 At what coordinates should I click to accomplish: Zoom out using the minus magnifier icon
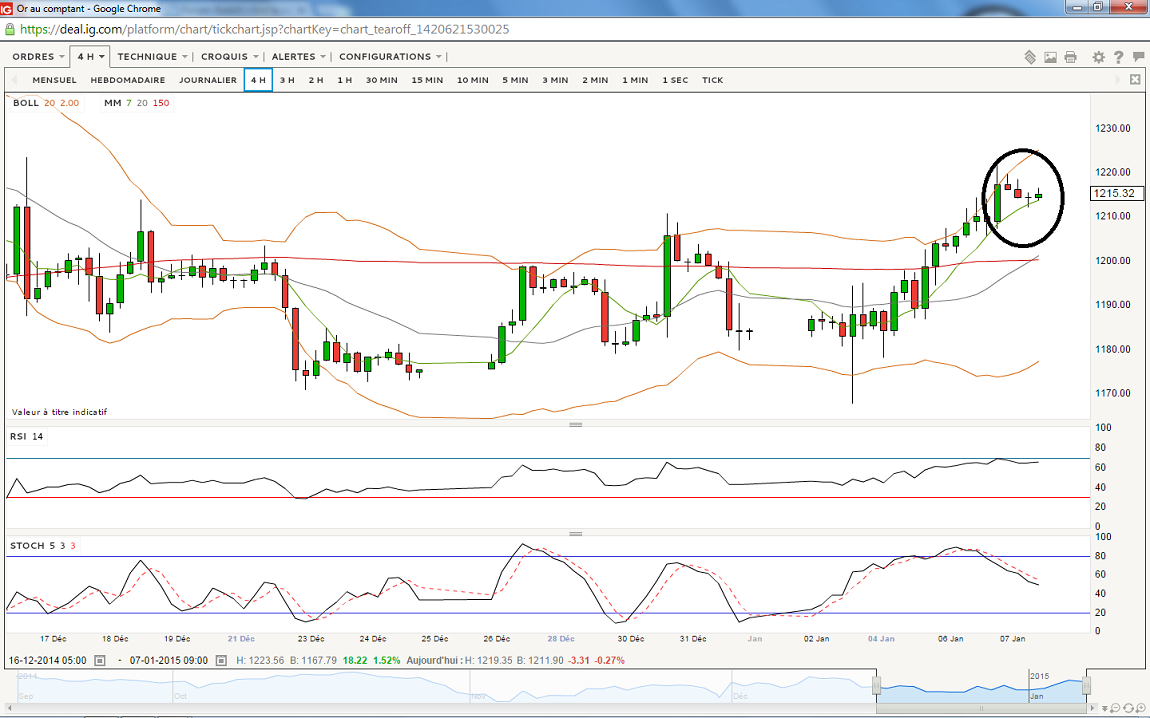point(1114,708)
